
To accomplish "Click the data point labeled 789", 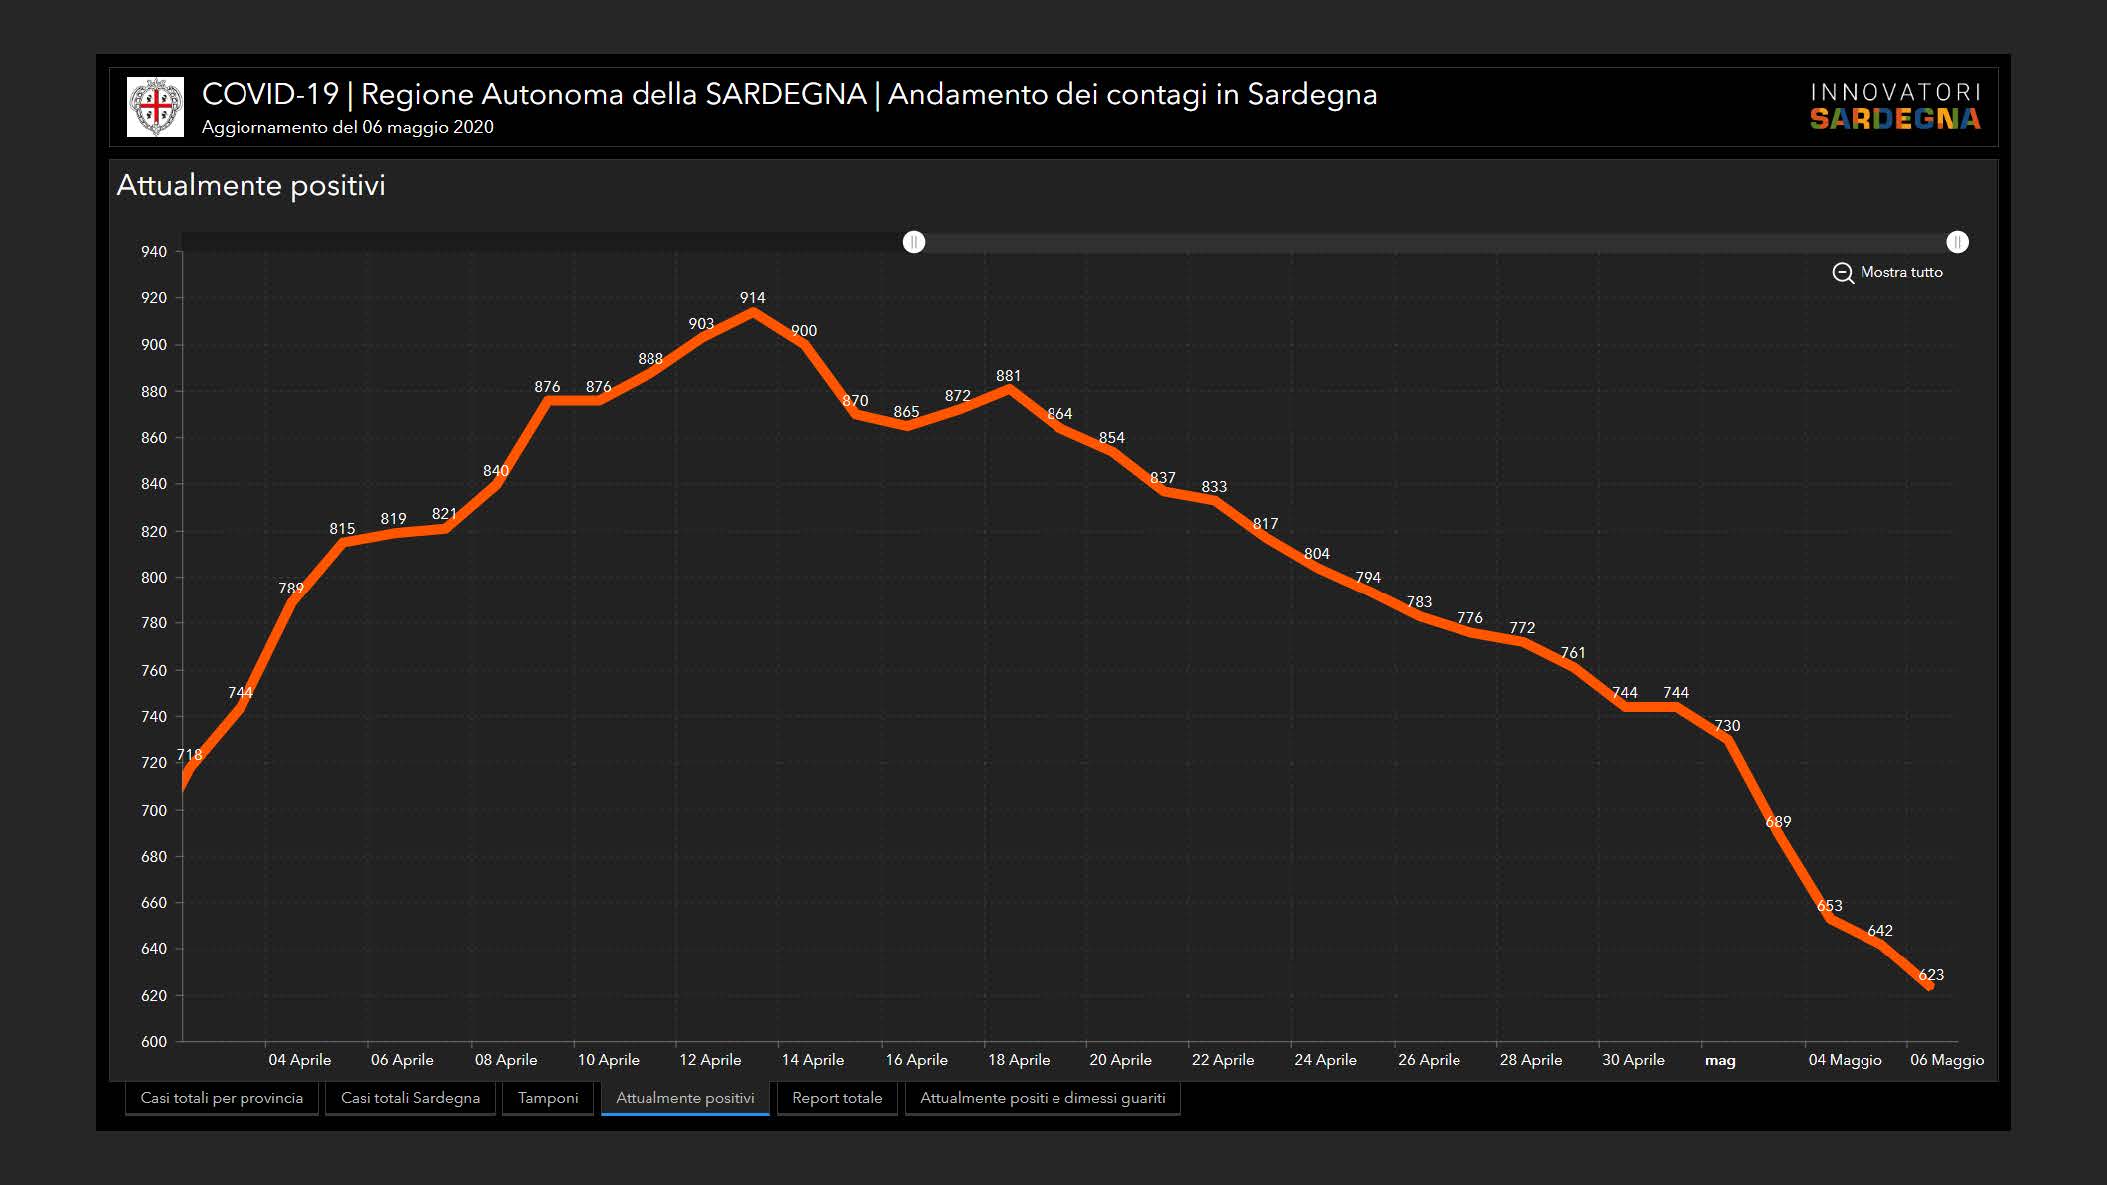I will tap(291, 601).
